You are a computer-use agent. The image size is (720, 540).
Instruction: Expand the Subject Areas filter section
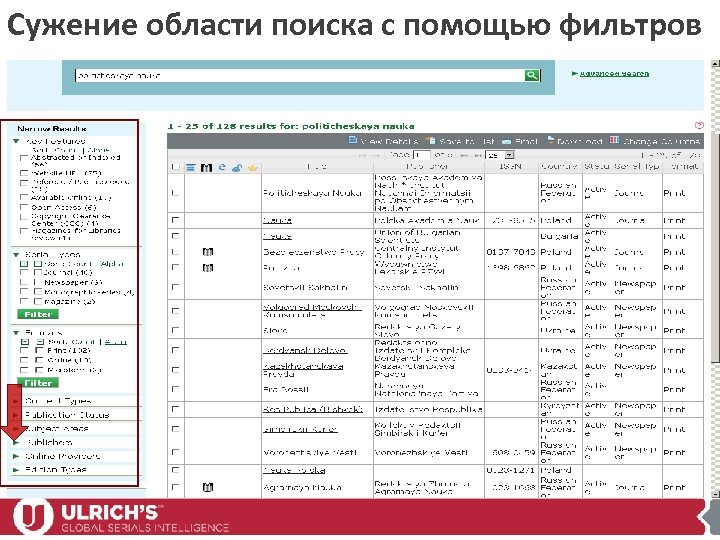(16, 428)
